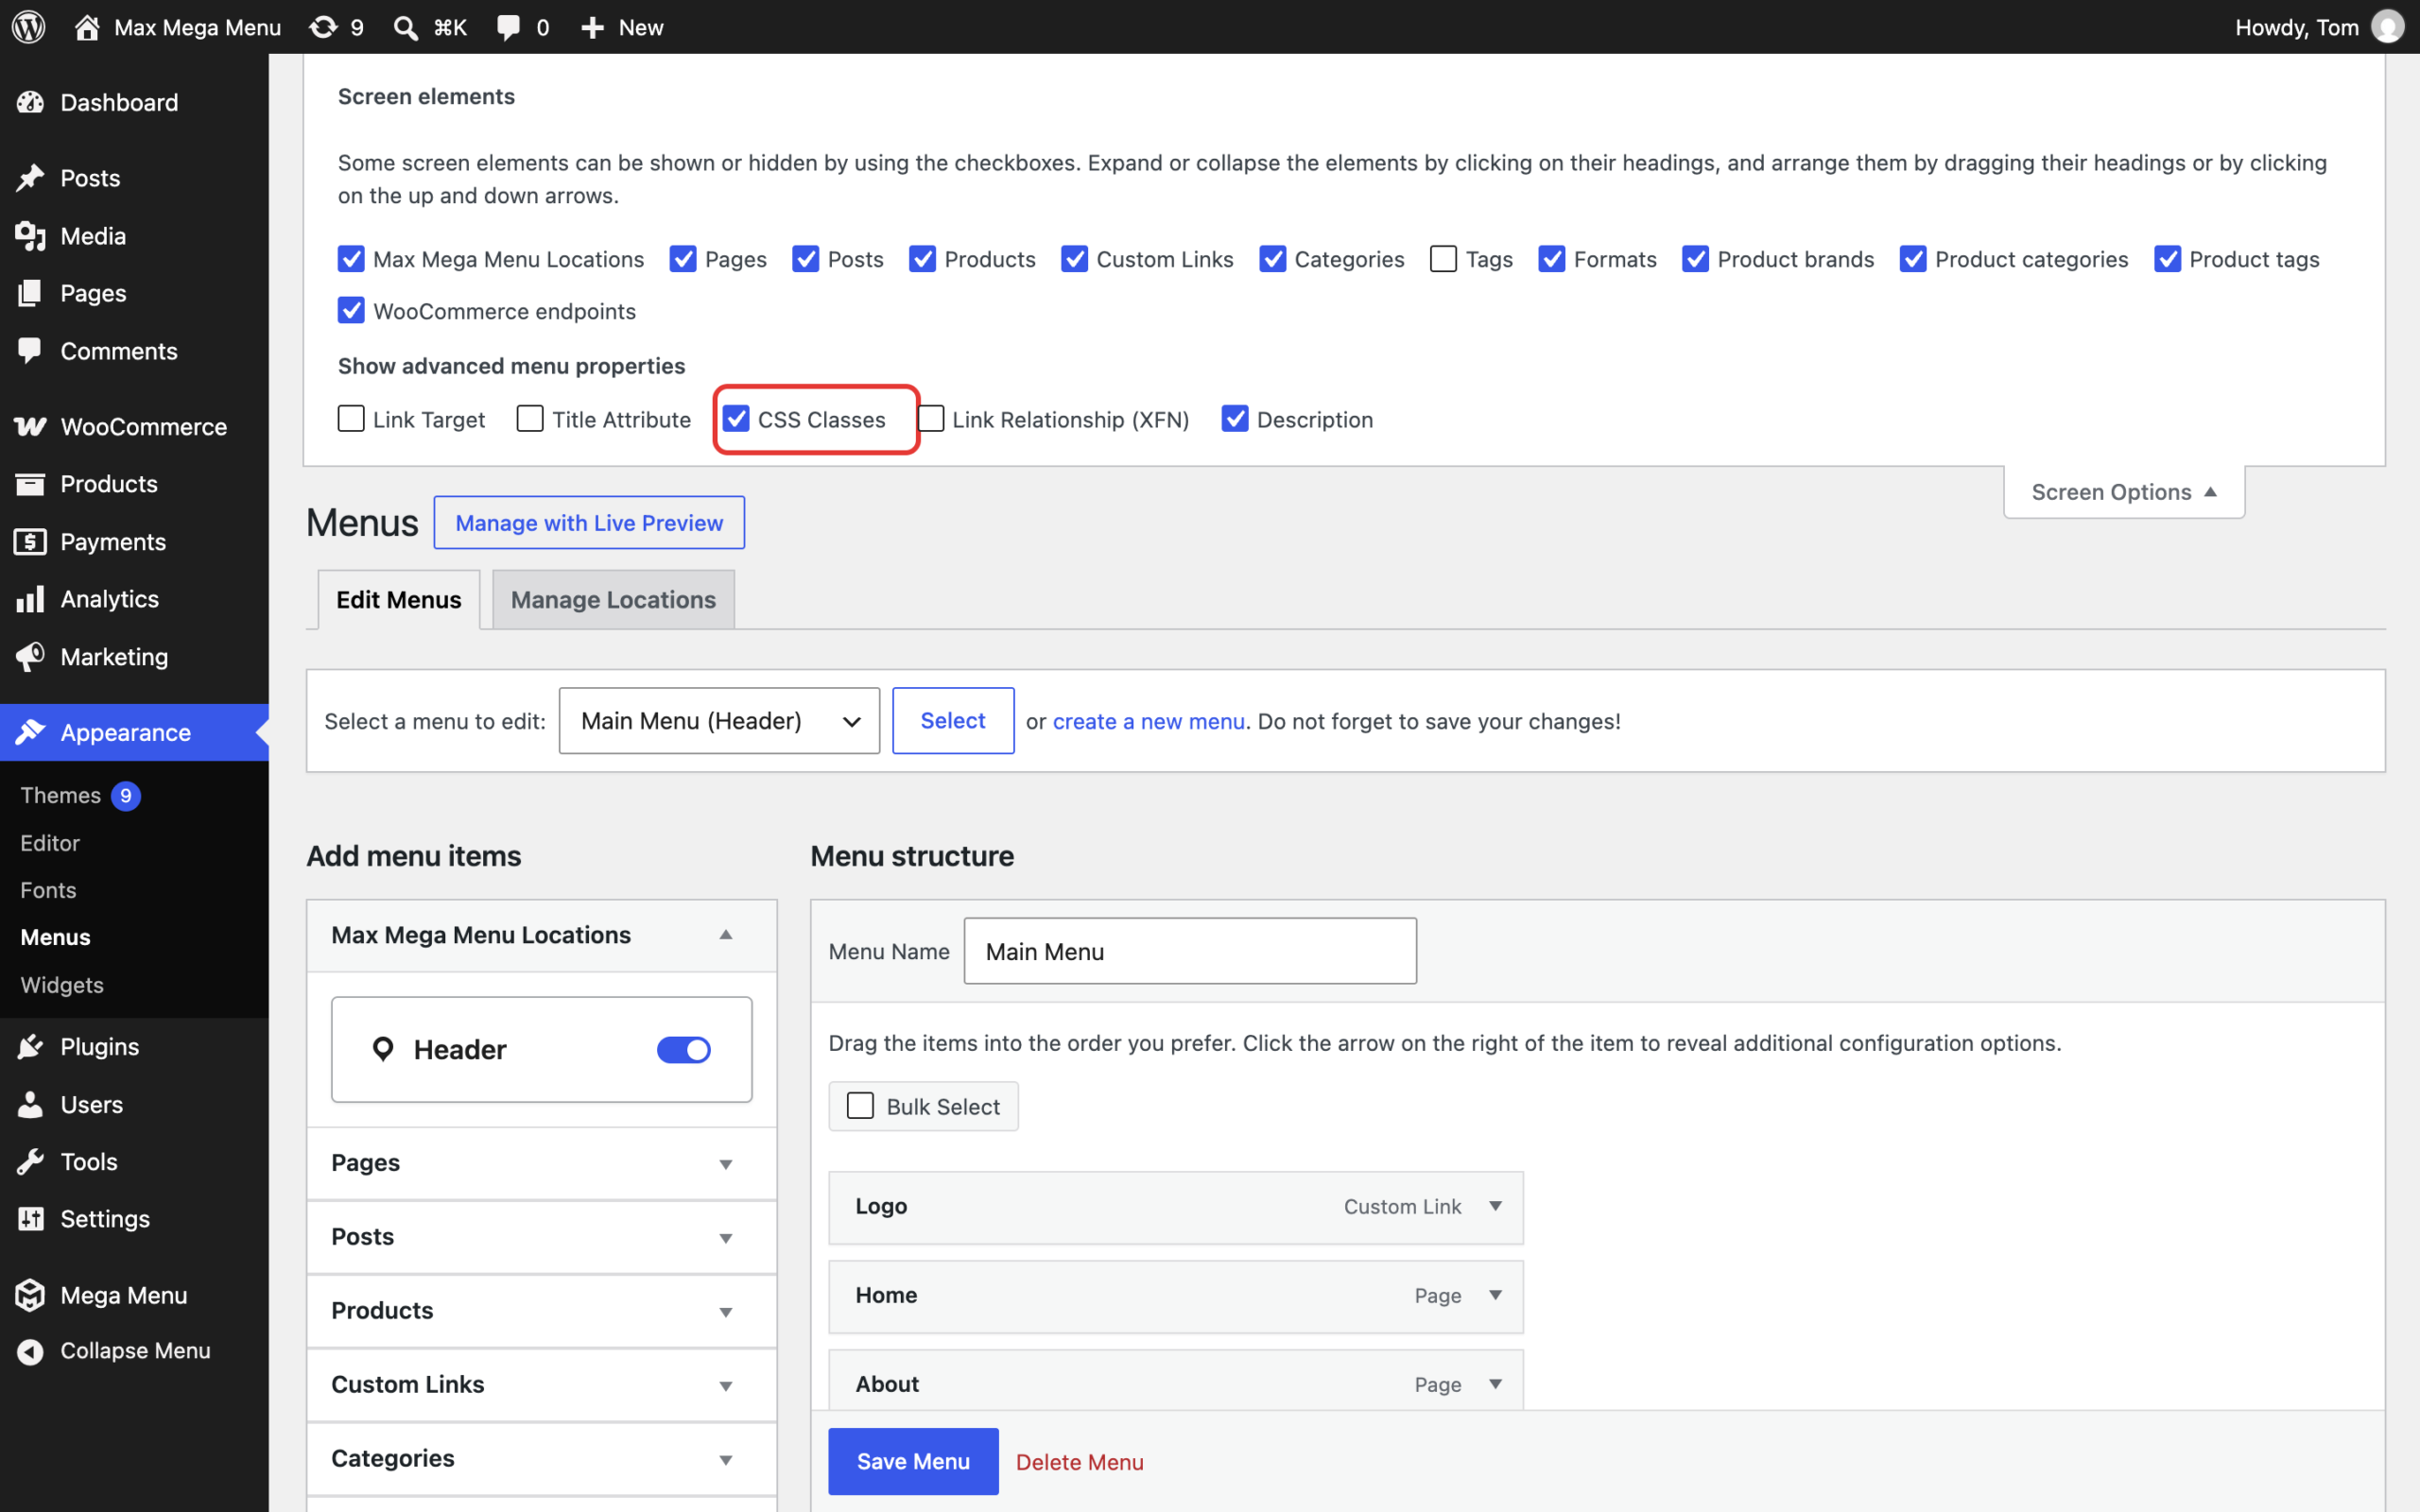
Task: Check the Title Attribute checkbox
Action: [530, 419]
